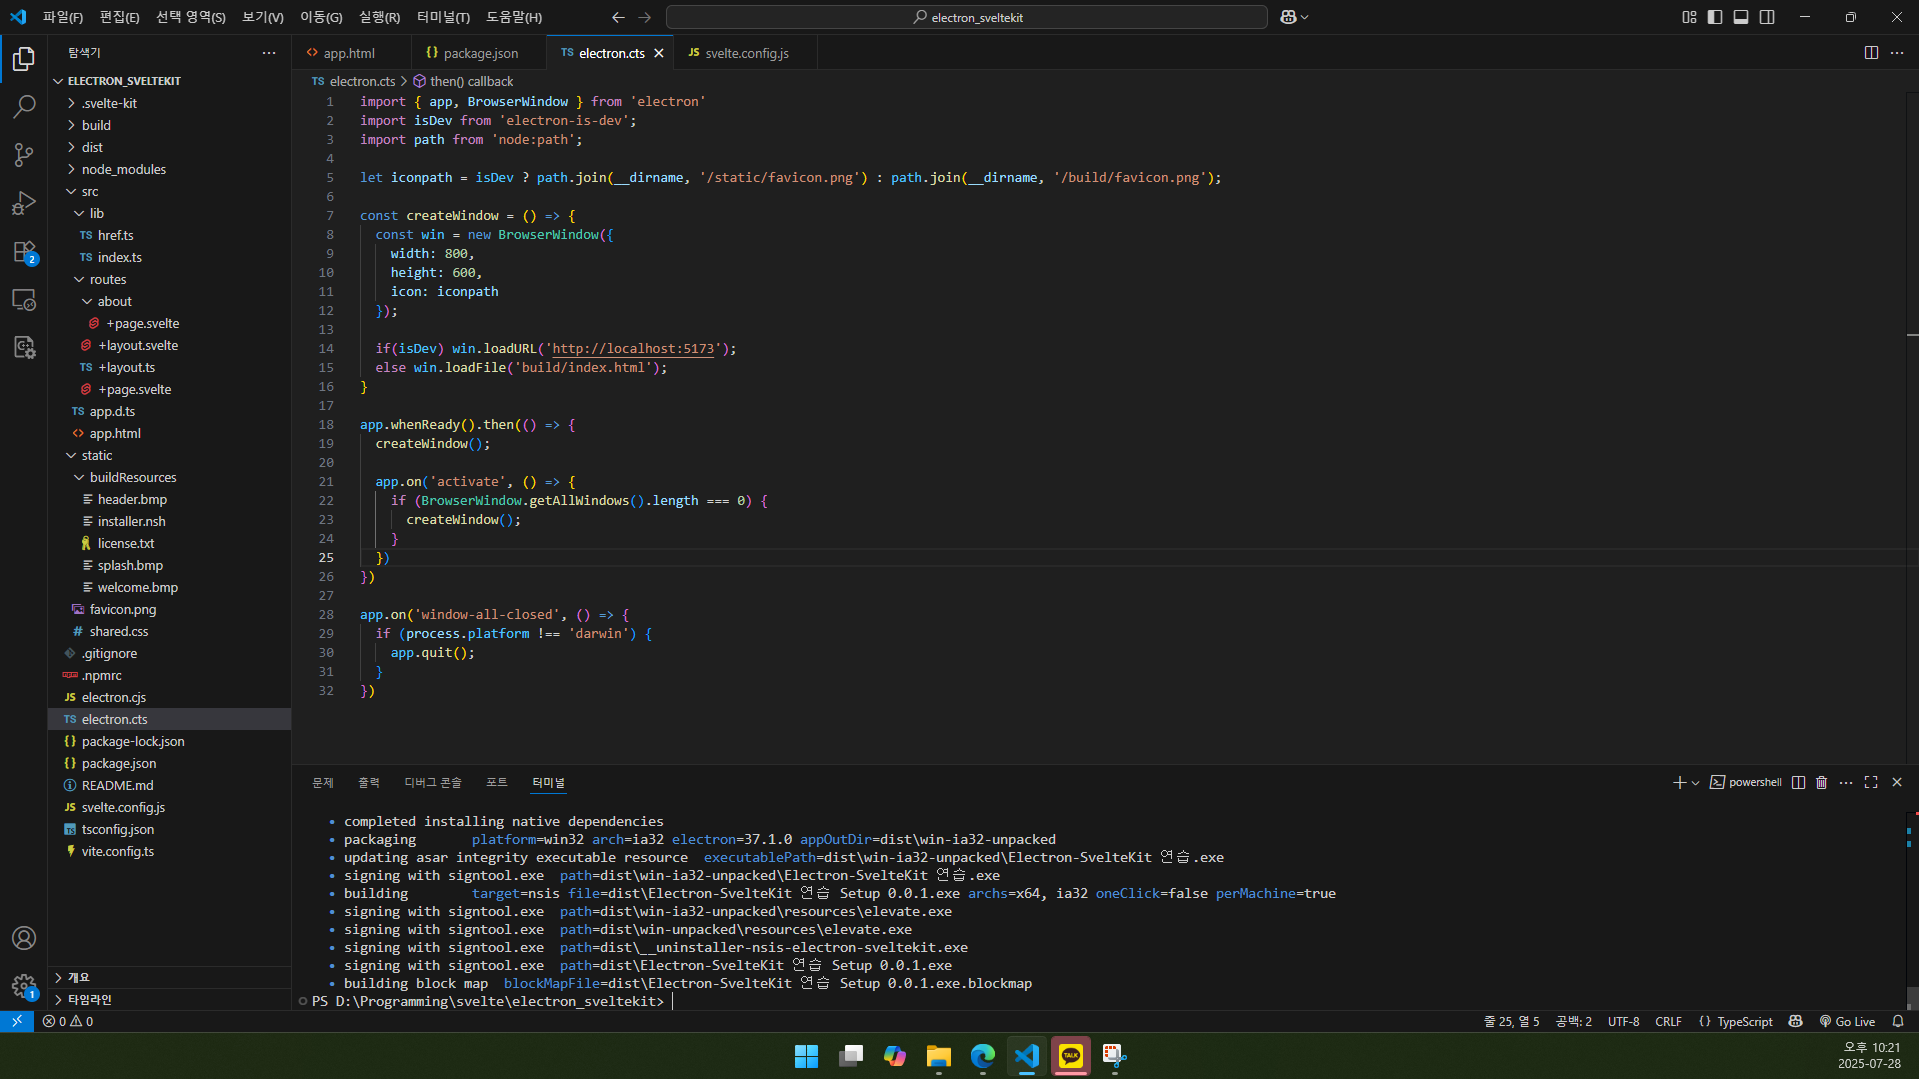This screenshot has height=1079, width=1919.
Task: Open Run and Debug view
Action: [x=24, y=203]
